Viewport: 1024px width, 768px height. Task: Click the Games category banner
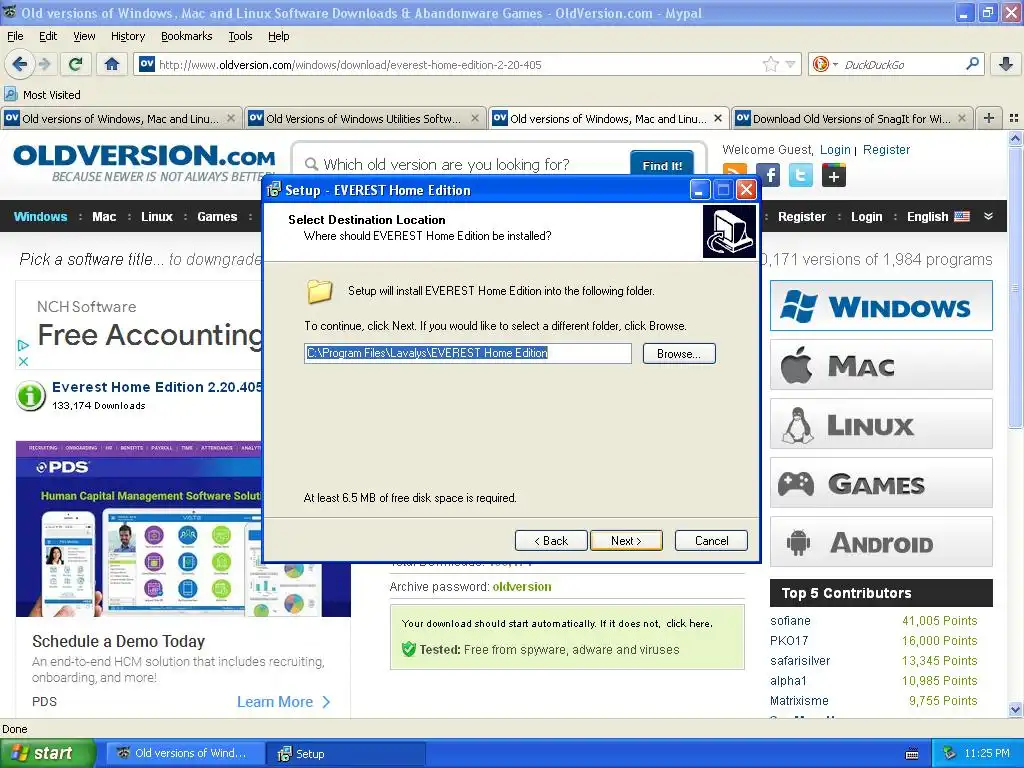(881, 483)
